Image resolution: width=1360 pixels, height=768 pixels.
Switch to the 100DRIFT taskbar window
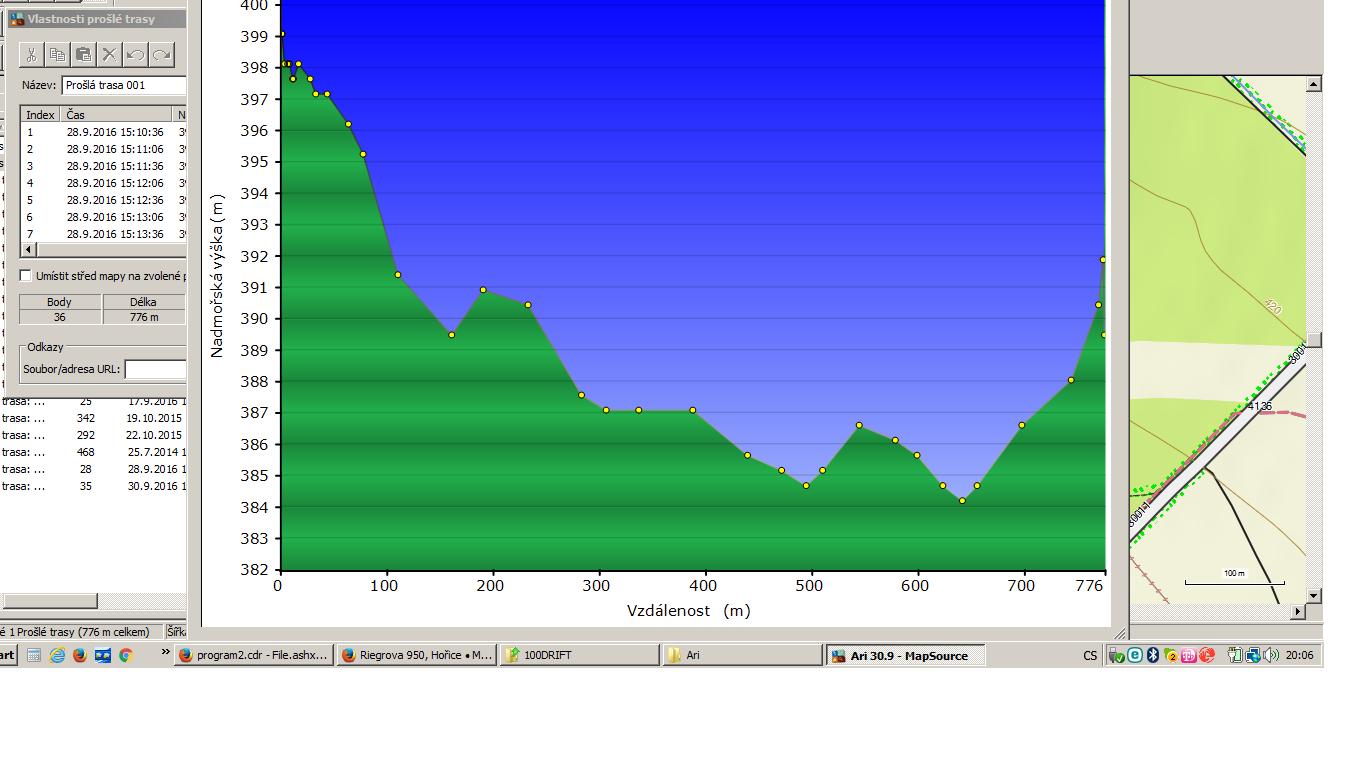(x=579, y=656)
